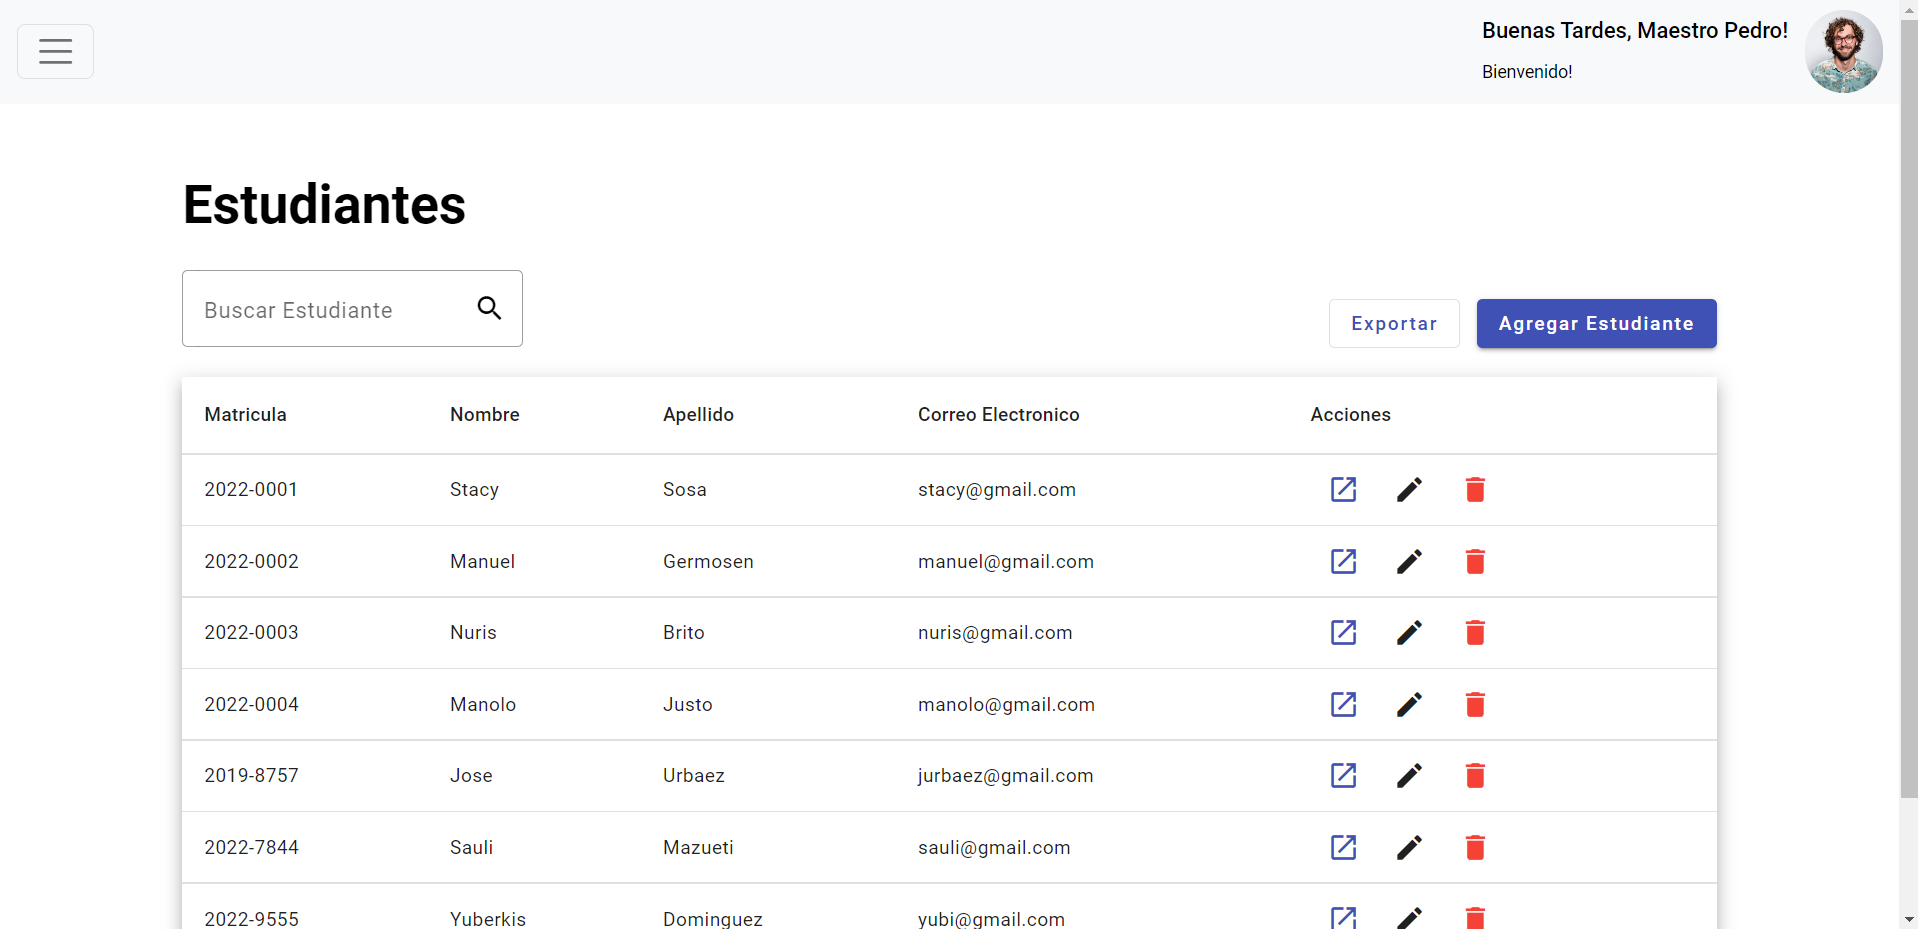Delete the record for Stacy Sosa
1918x929 pixels.
tap(1475, 490)
